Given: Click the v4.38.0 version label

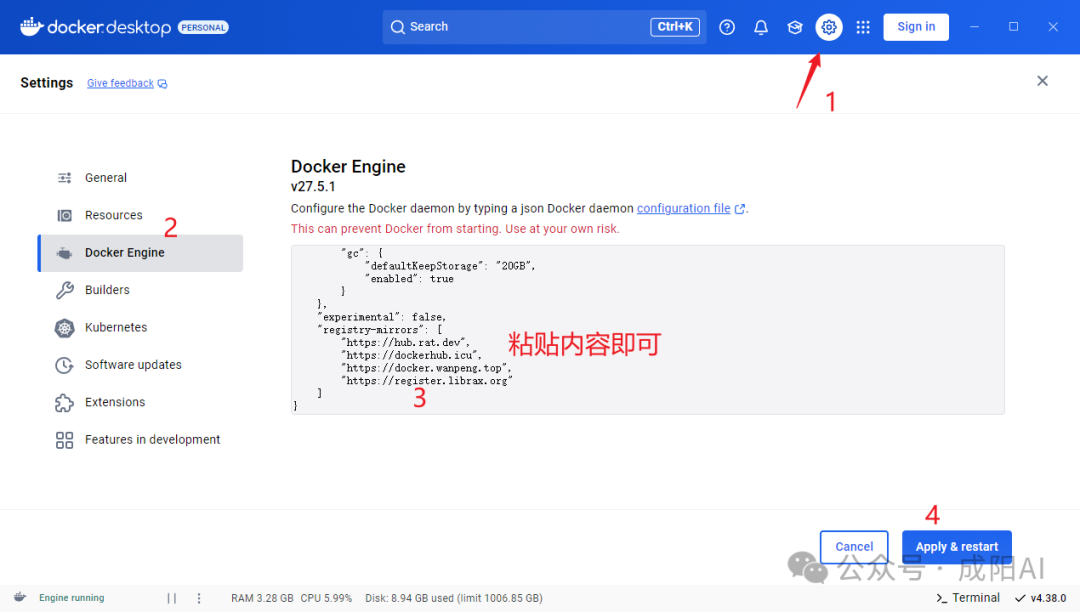Looking at the screenshot, I should 1048,598.
